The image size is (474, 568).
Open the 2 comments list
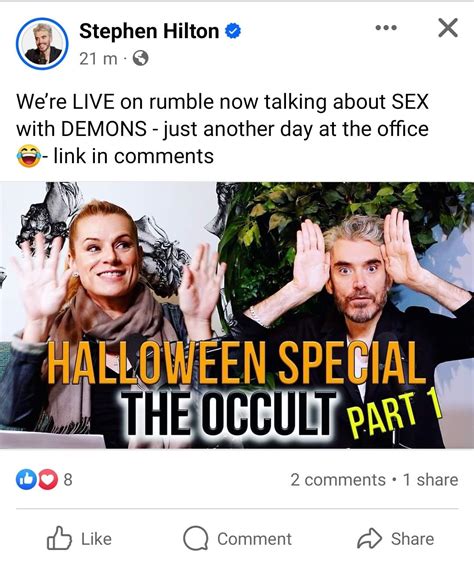click(338, 480)
